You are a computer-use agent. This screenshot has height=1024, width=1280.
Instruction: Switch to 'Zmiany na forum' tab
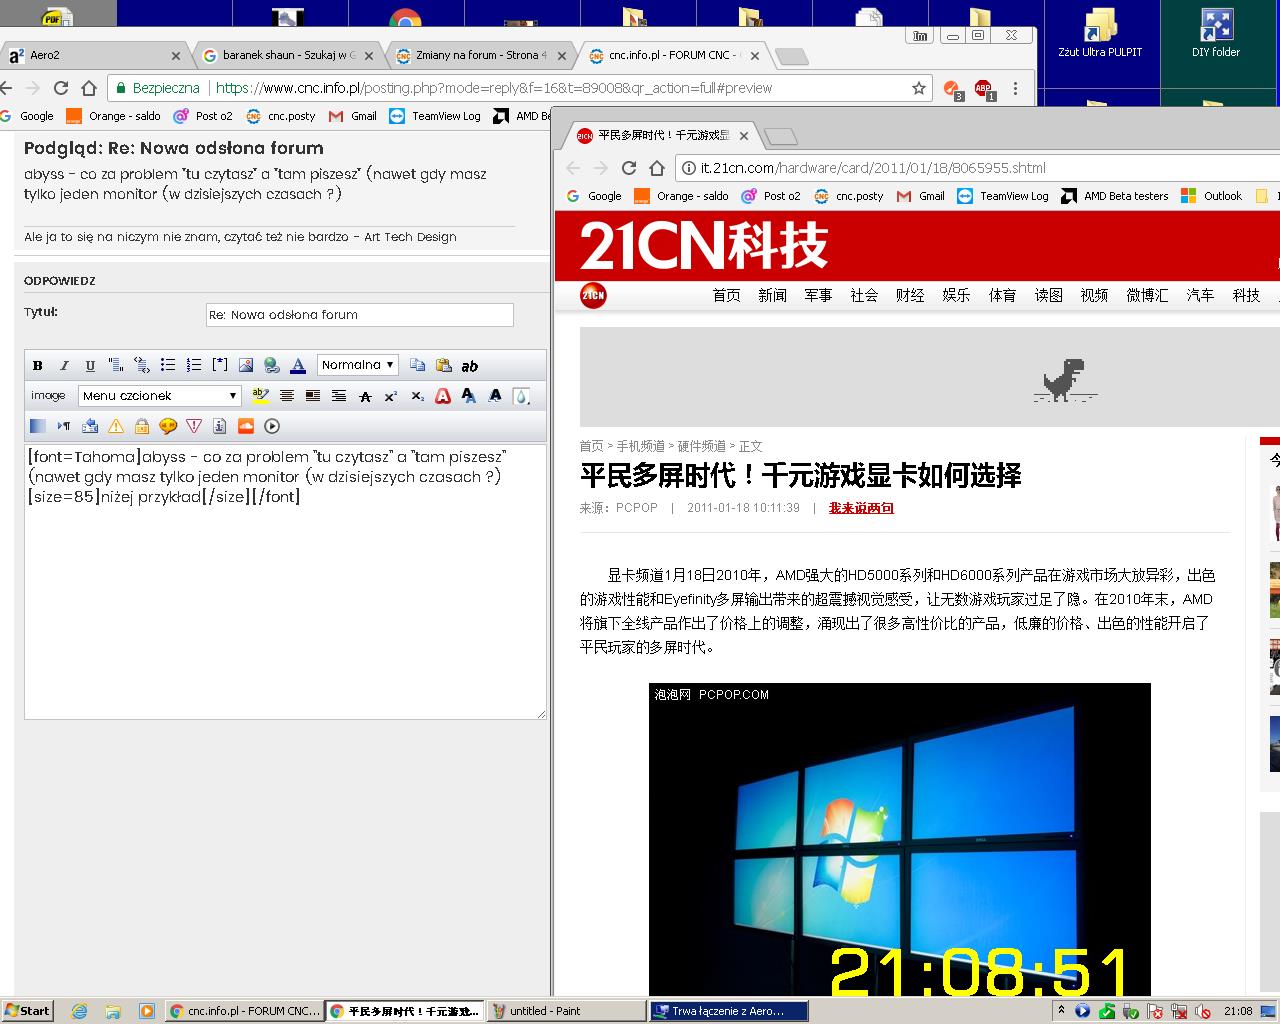pos(481,55)
